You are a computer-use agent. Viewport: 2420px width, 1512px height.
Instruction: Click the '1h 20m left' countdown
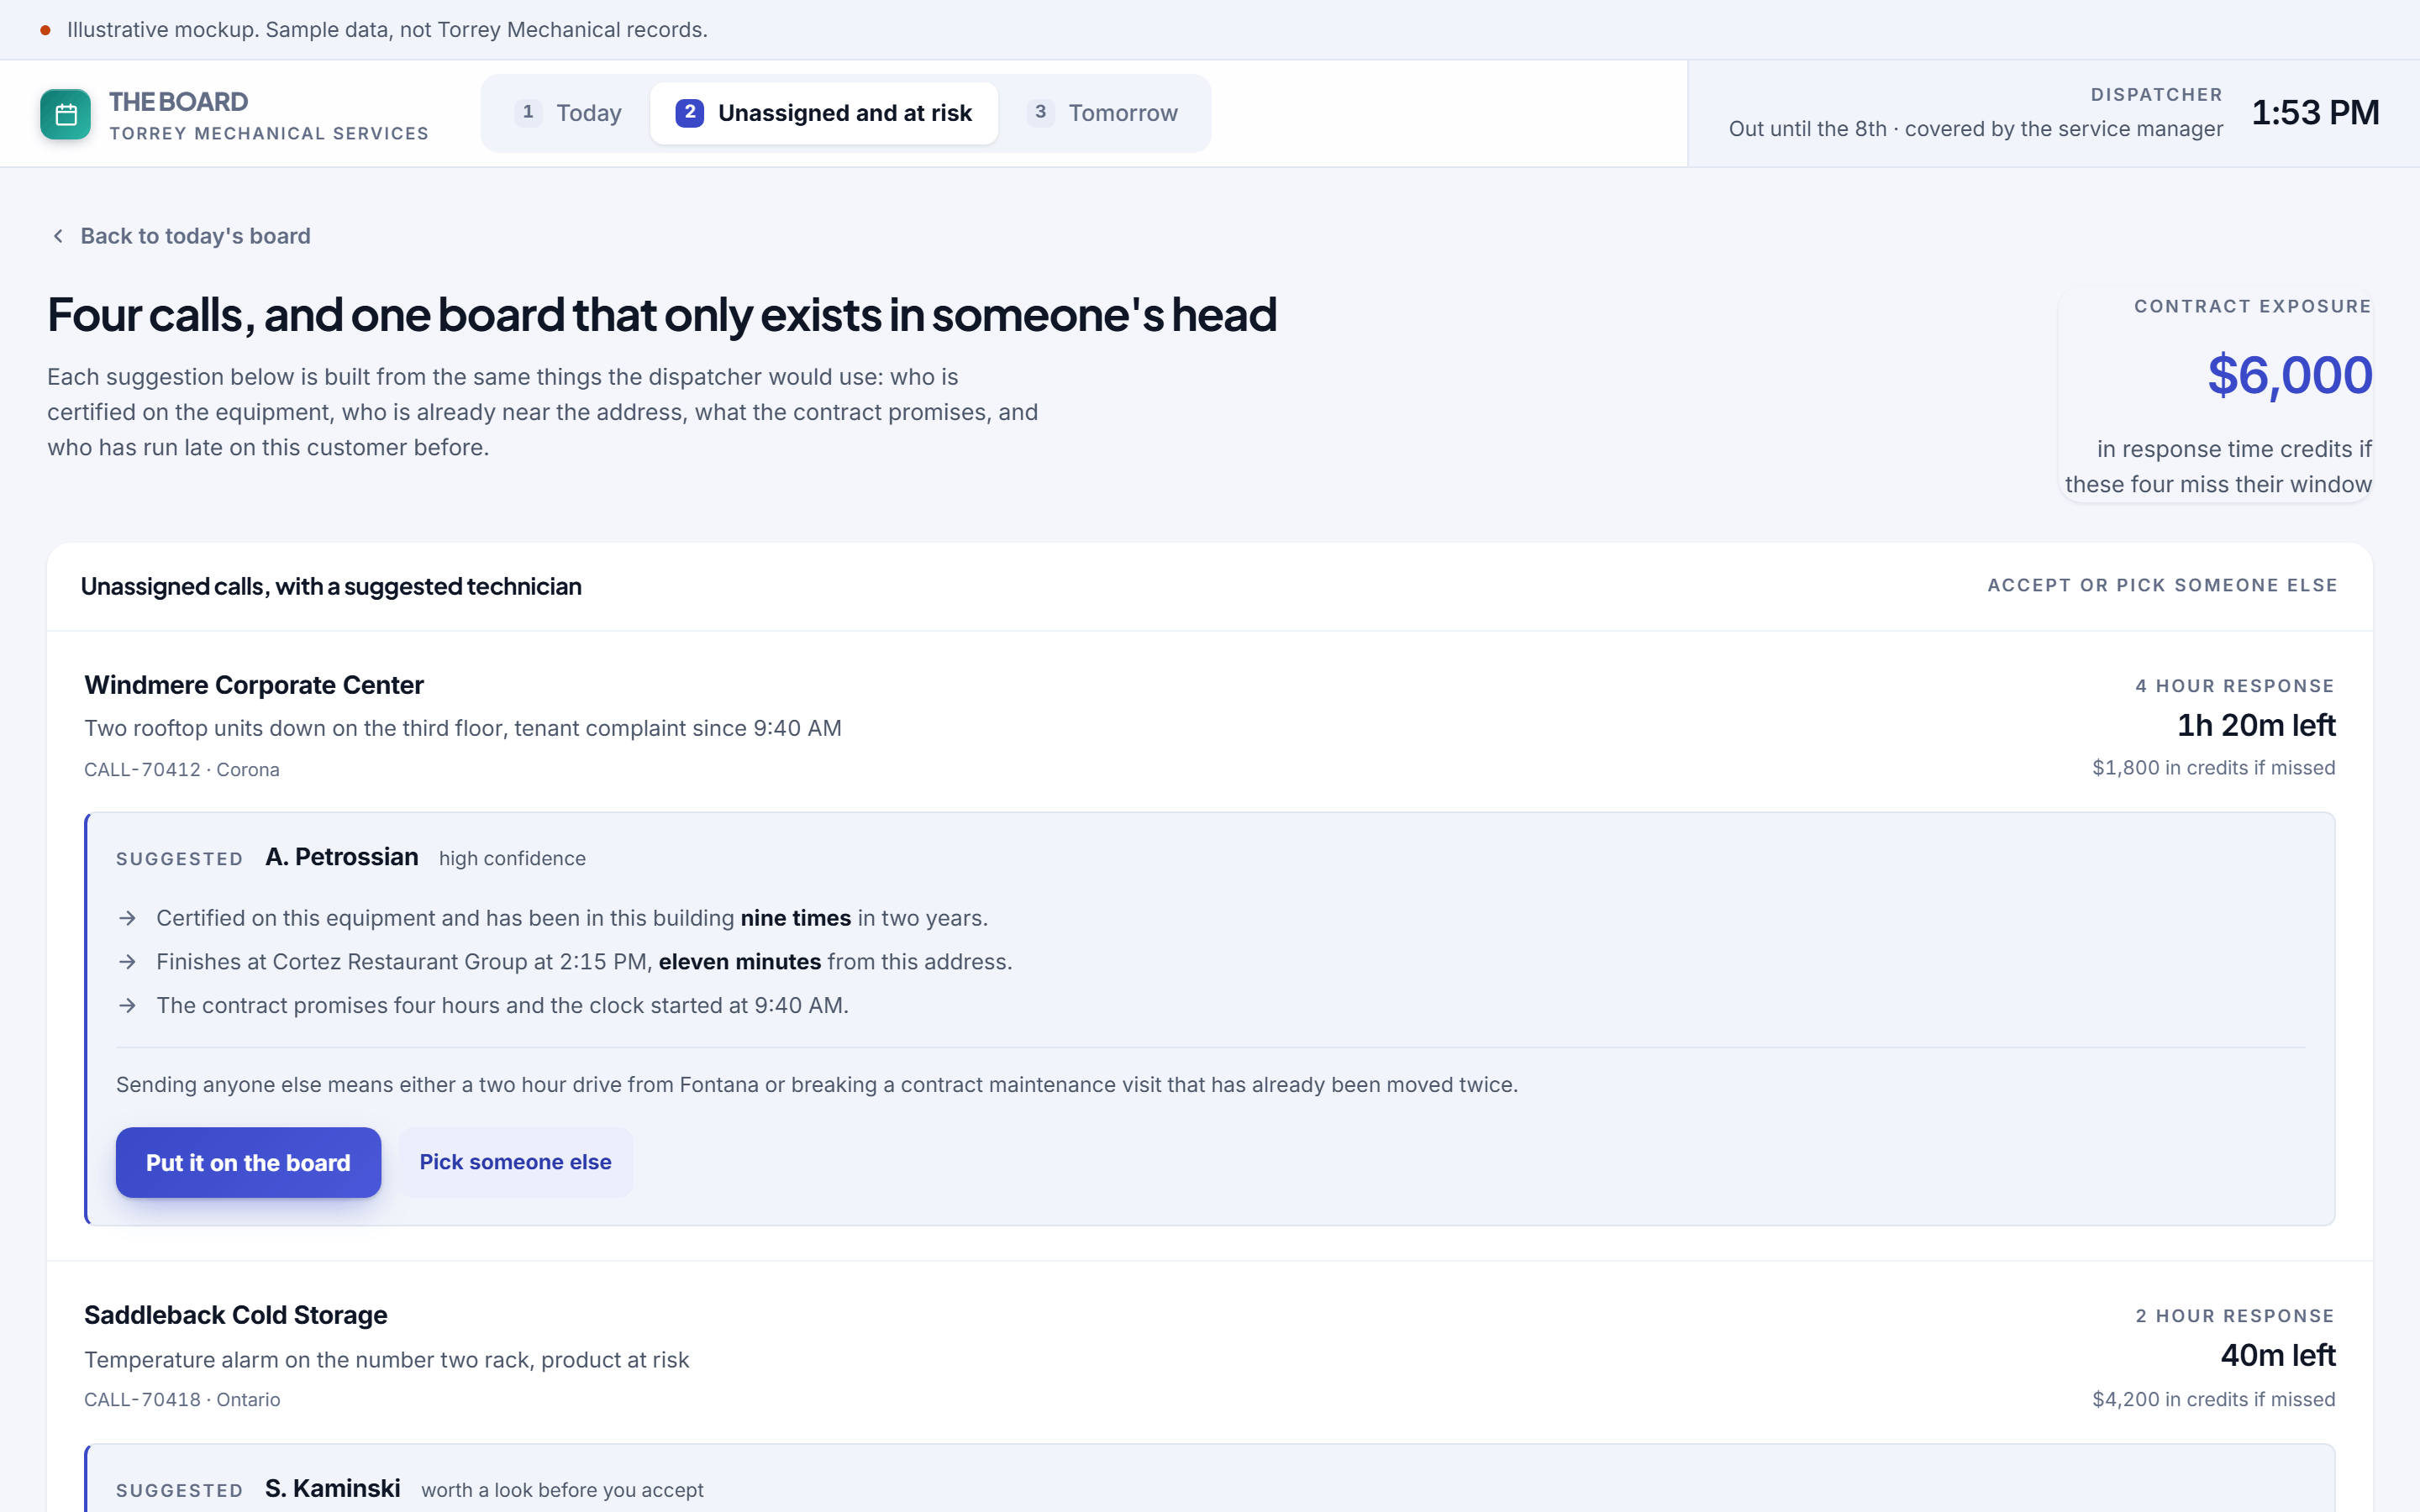[2256, 725]
